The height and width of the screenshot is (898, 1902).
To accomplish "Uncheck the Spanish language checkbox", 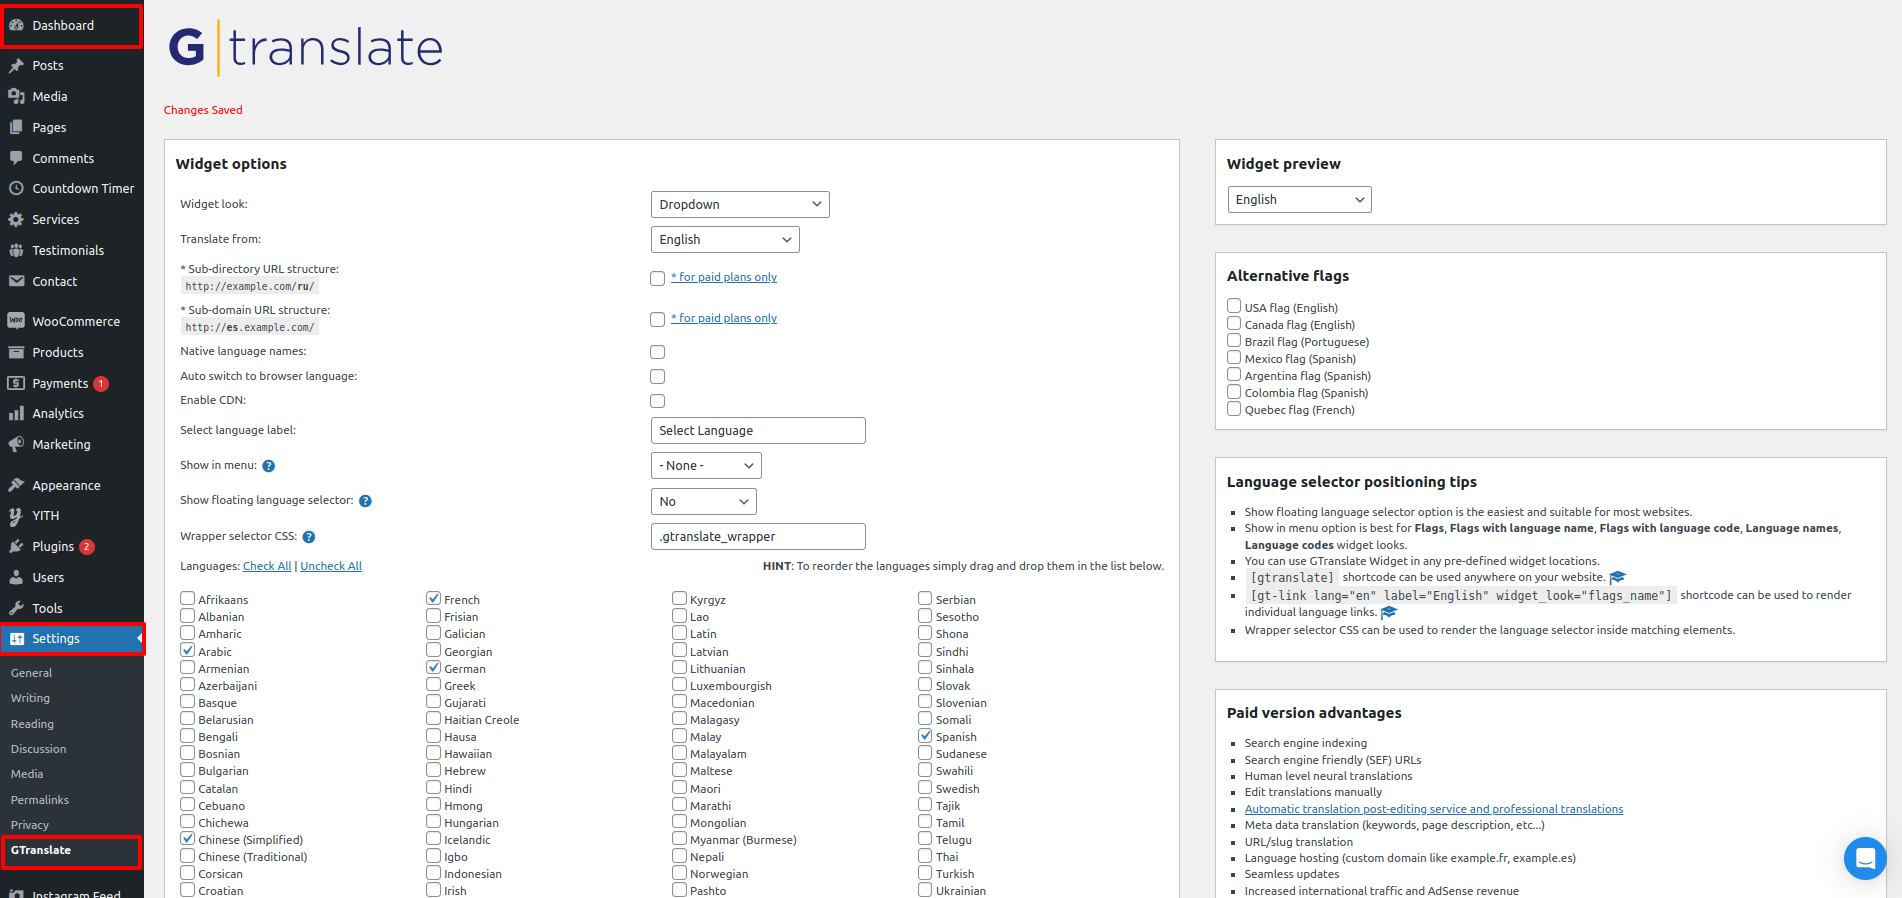I will [926, 735].
